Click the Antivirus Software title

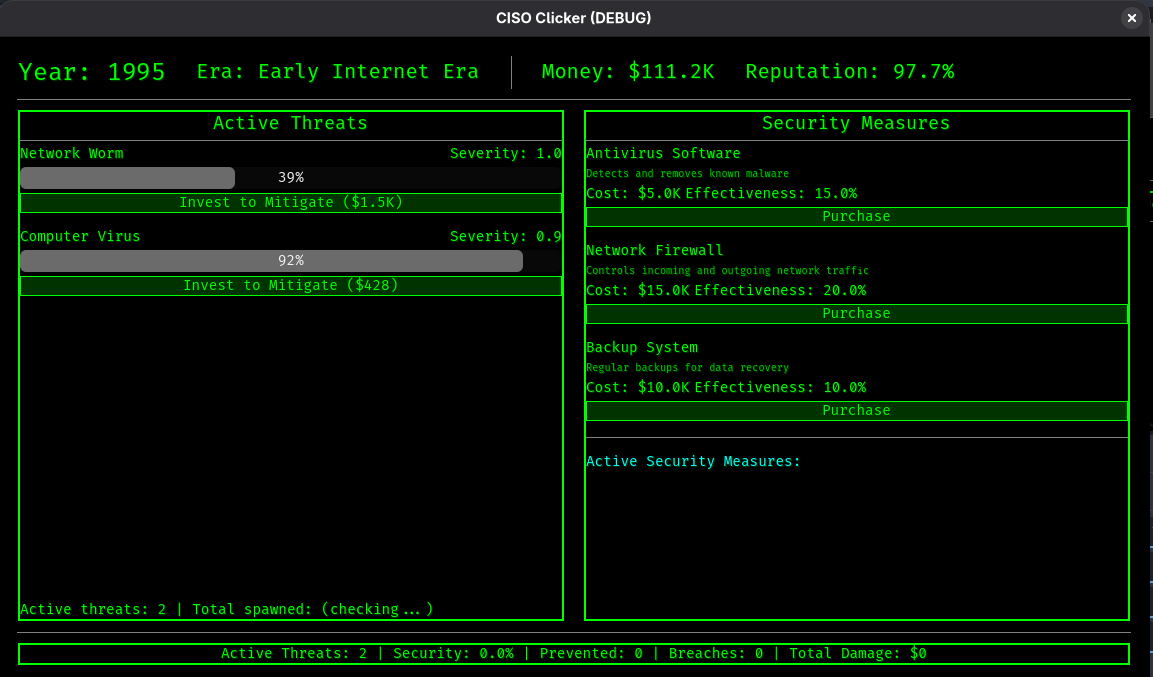(x=663, y=154)
